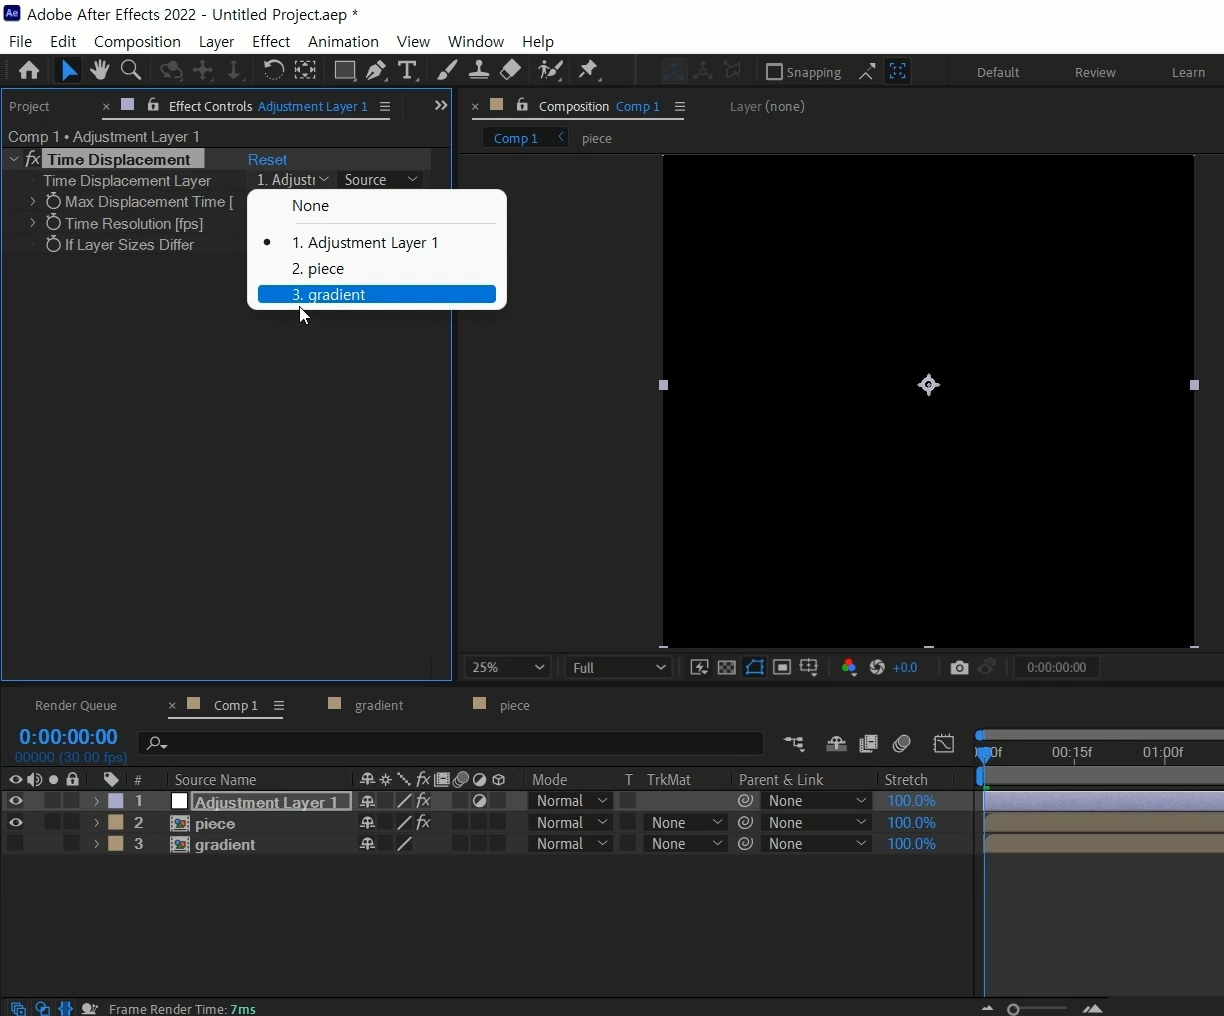Image resolution: width=1224 pixels, height=1016 pixels.
Task: Open TrkMat dropdown for gradient layer
Action: coord(685,844)
